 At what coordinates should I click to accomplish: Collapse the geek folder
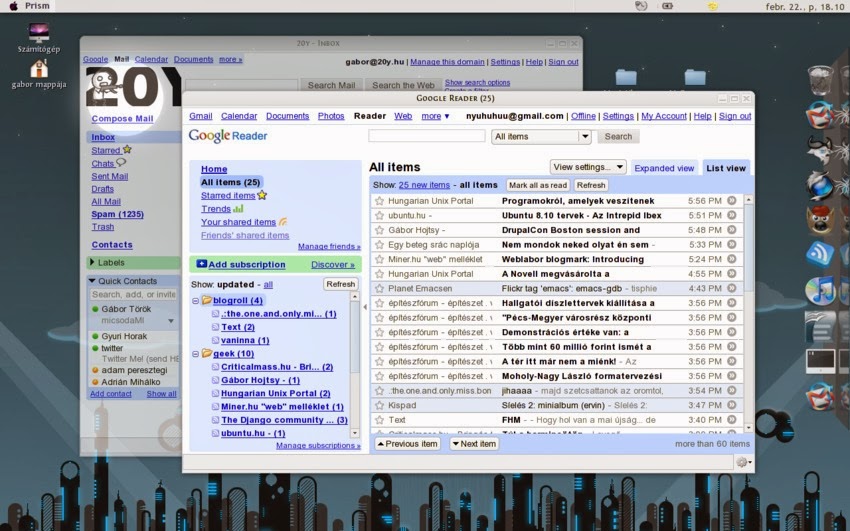195,353
